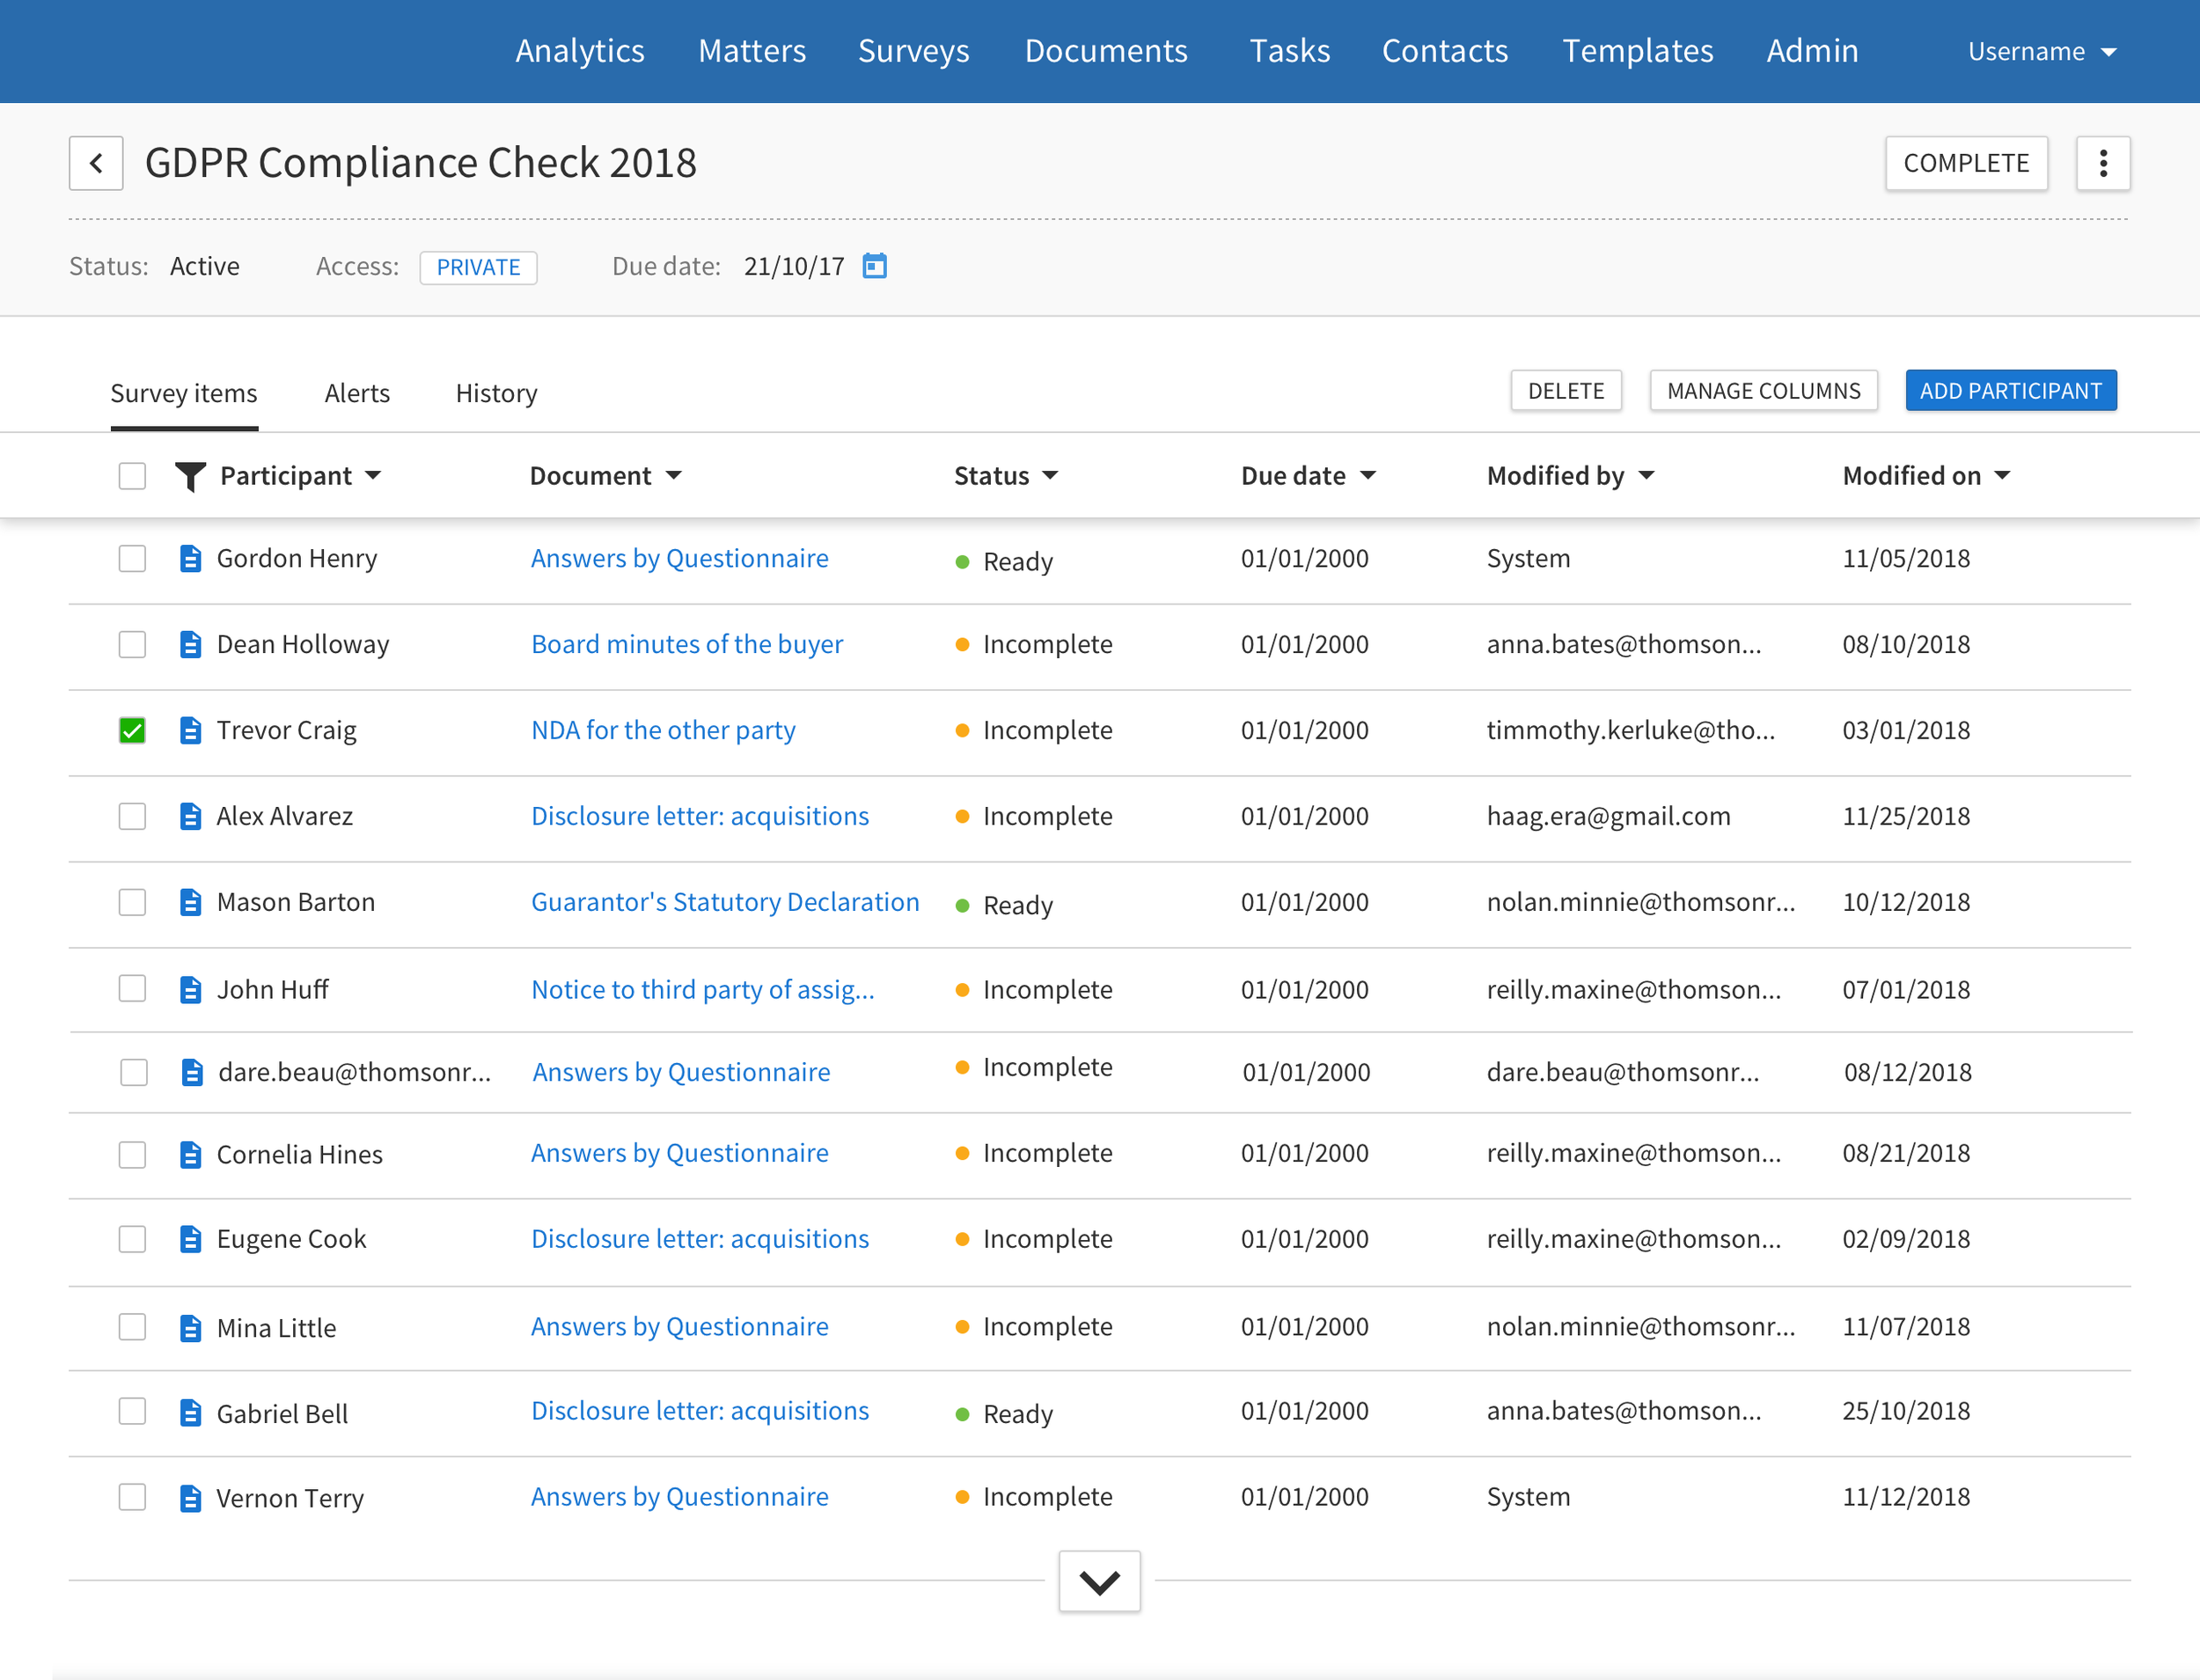Click the COMPLETE button
This screenshot has width=2200, height=1680.
[x=1966, y=163]
